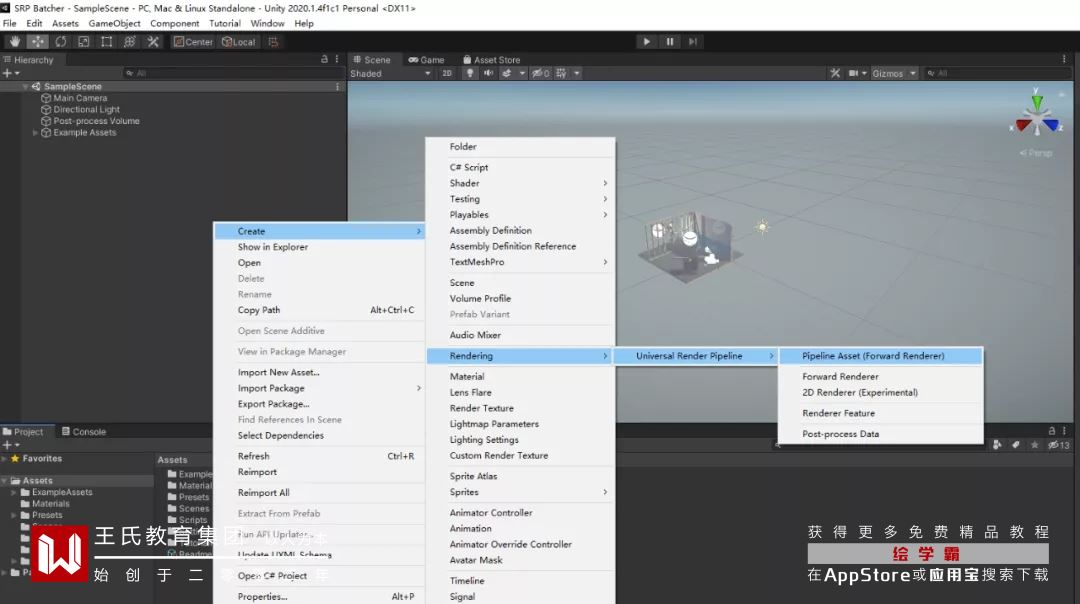1080x604 pixels.
Task: Select the Scale tool
Action: click(84, 41)
